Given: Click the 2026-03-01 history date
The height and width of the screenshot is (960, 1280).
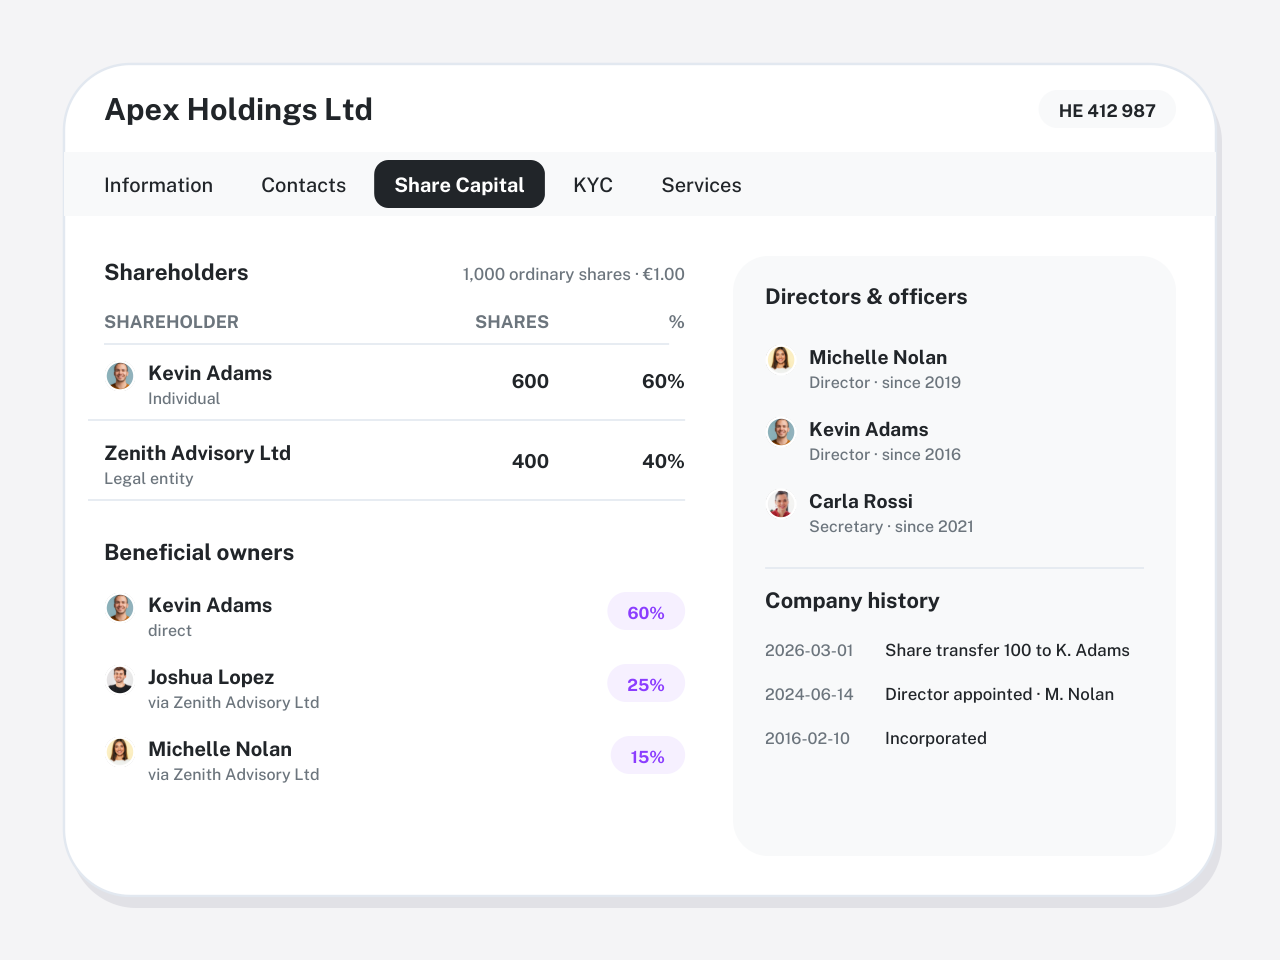Looking at the screenshot, I should tap(809, 650).
